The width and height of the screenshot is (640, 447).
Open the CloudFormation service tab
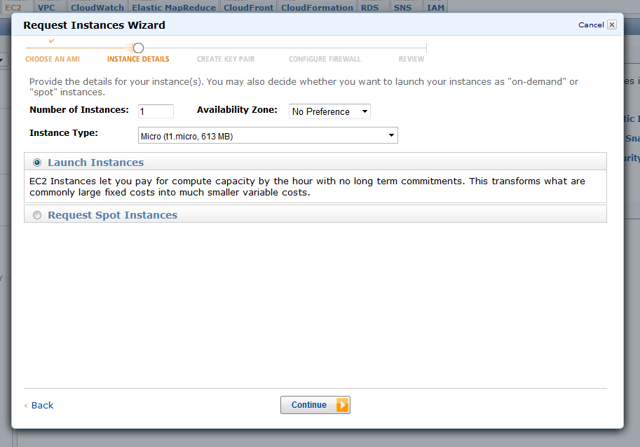(x=317, y=7)
